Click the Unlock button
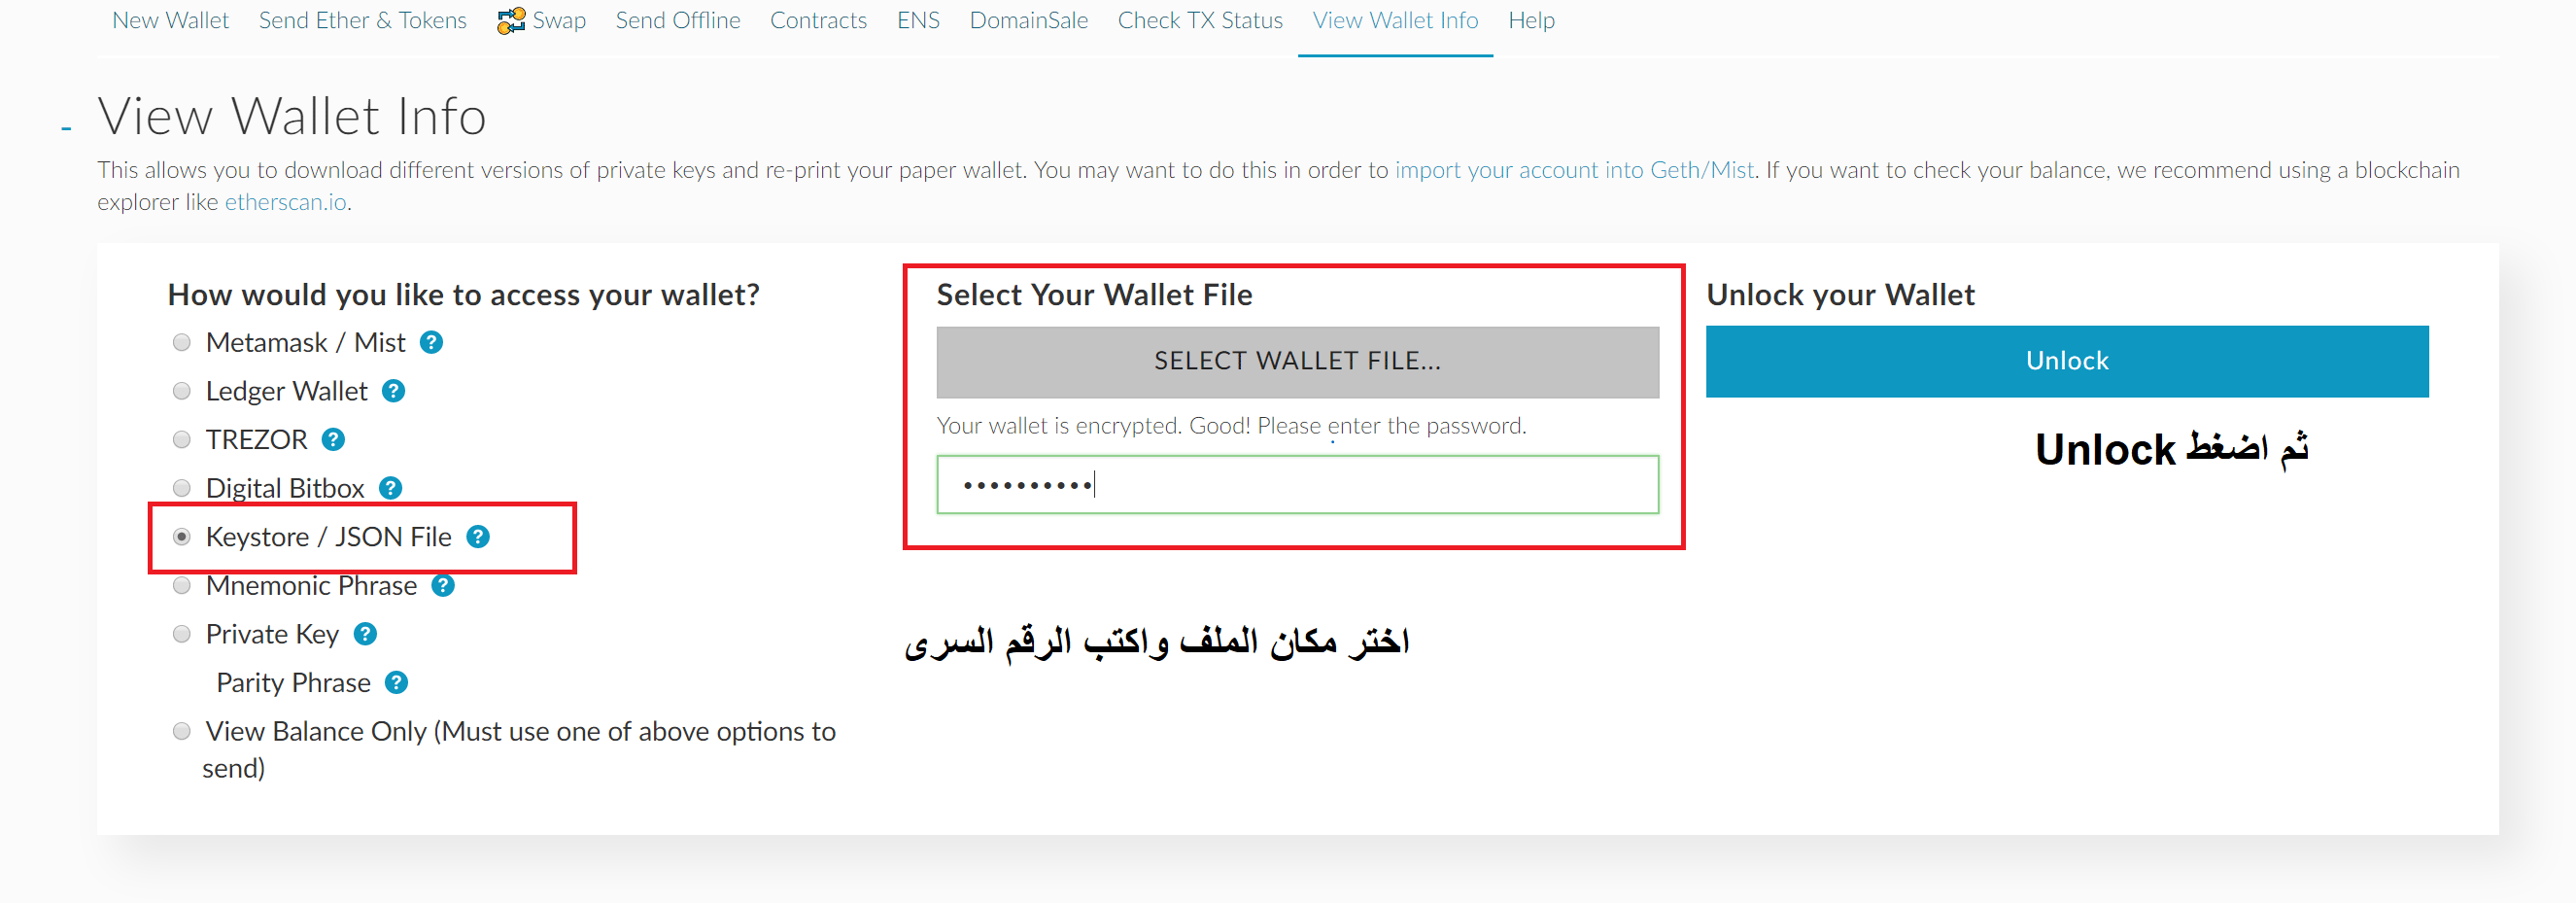Image resolution: width=2576 pixels, height=903 pixels. tap(2066, 361)
